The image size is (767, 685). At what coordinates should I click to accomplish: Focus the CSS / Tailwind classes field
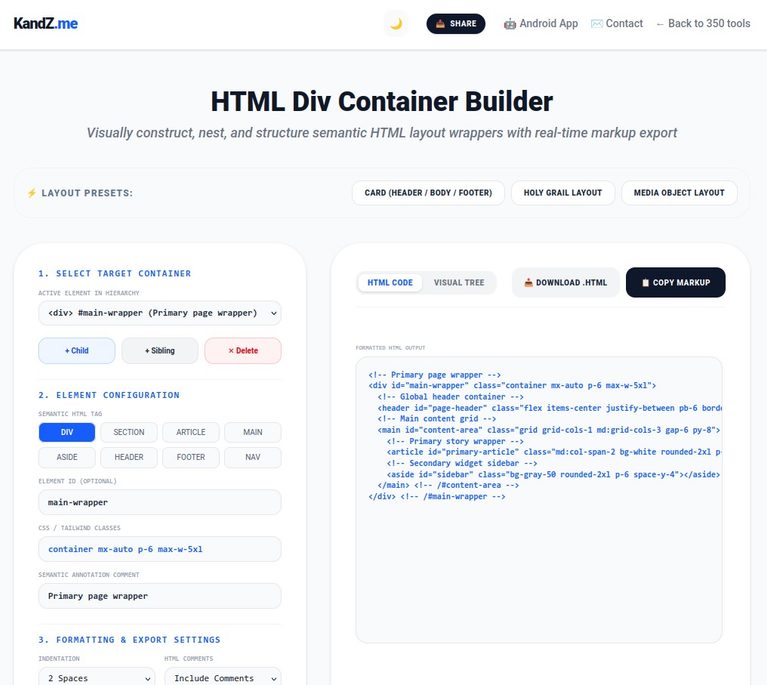159,549
